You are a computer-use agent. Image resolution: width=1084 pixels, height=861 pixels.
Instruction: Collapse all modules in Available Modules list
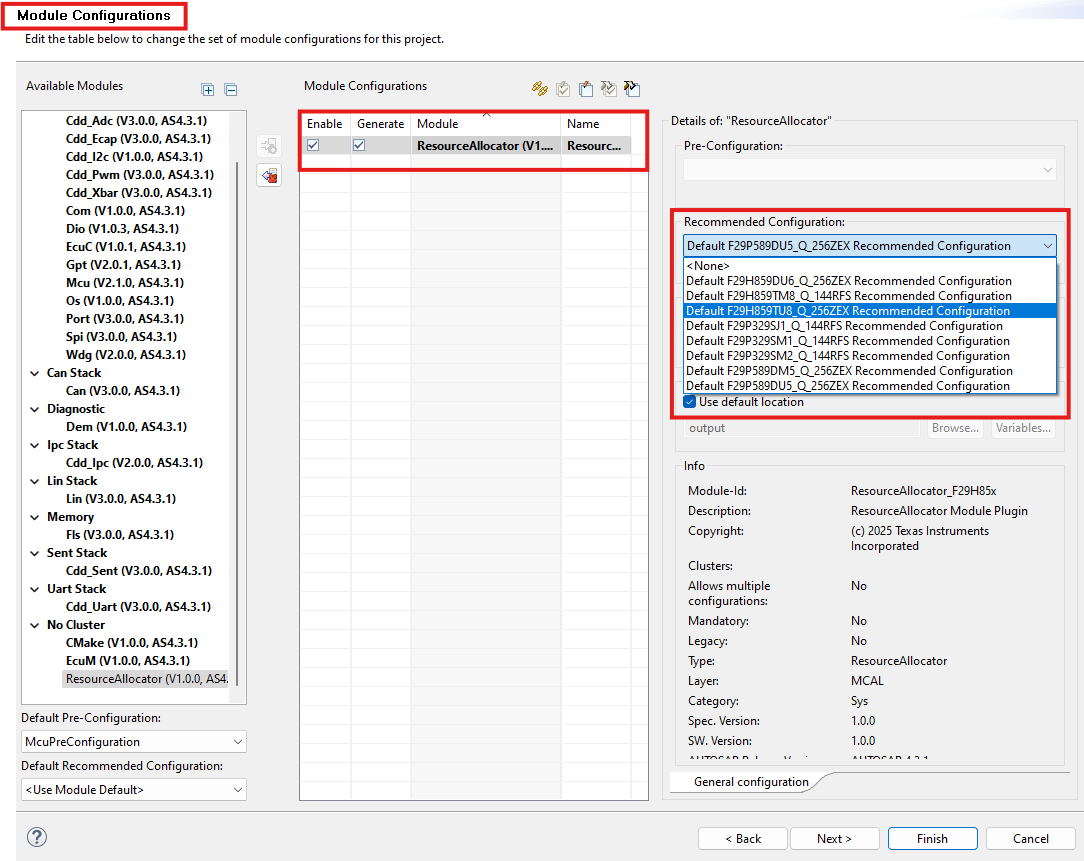230,89
